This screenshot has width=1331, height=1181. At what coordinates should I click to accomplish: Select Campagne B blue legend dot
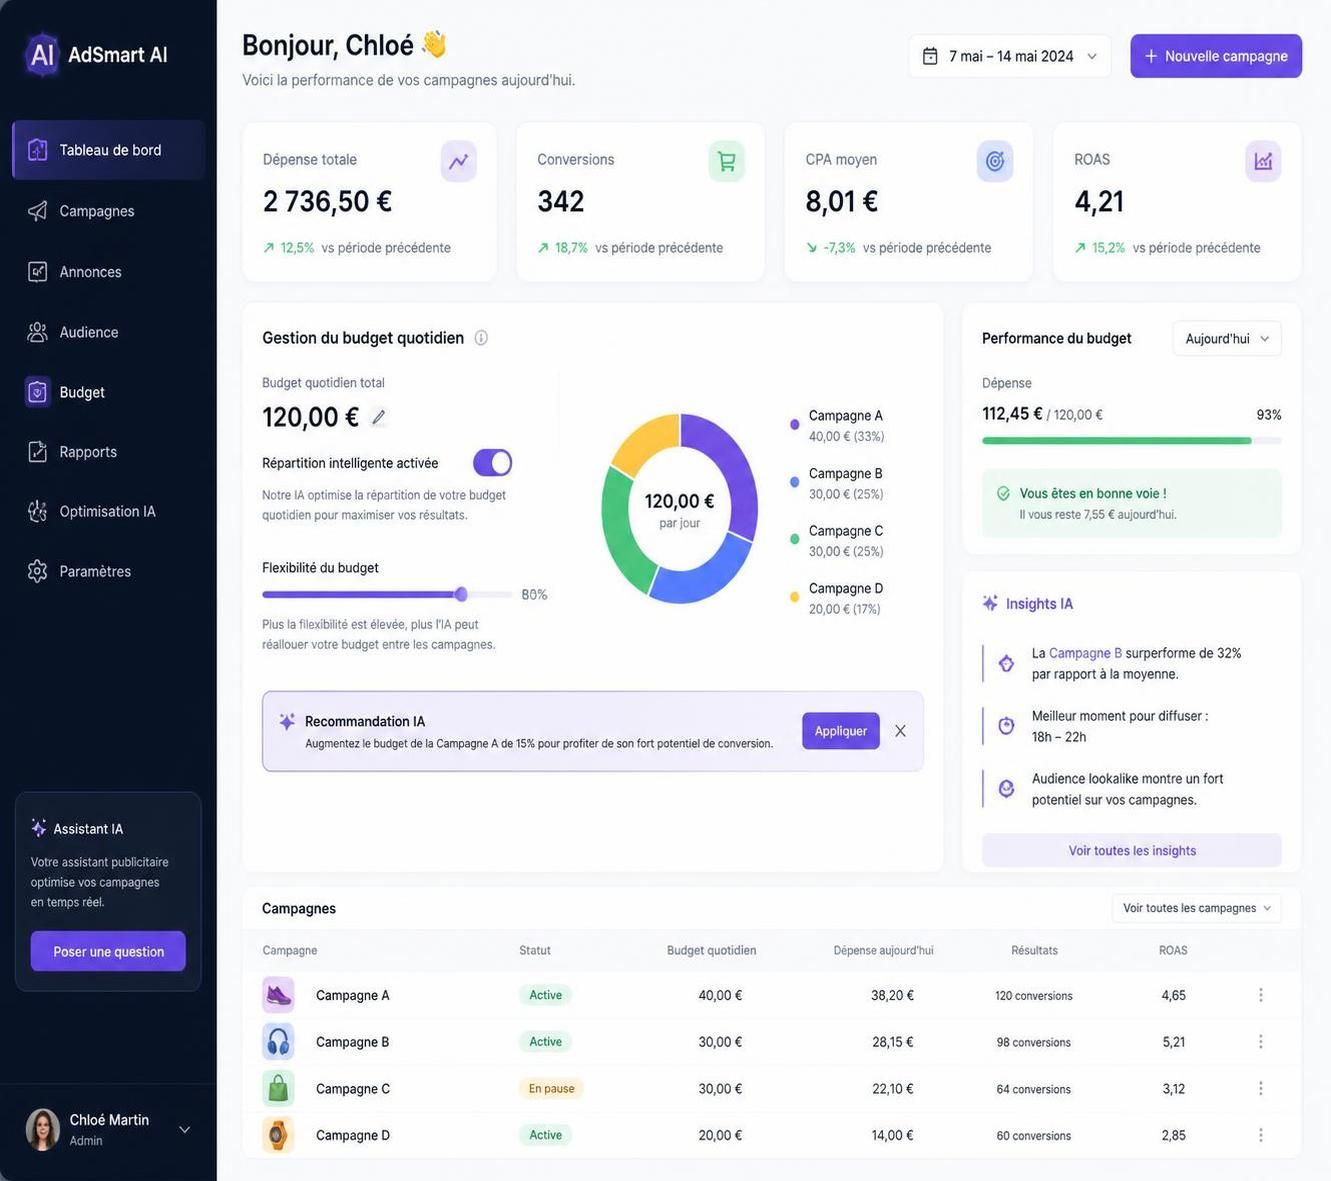point(795,482)
